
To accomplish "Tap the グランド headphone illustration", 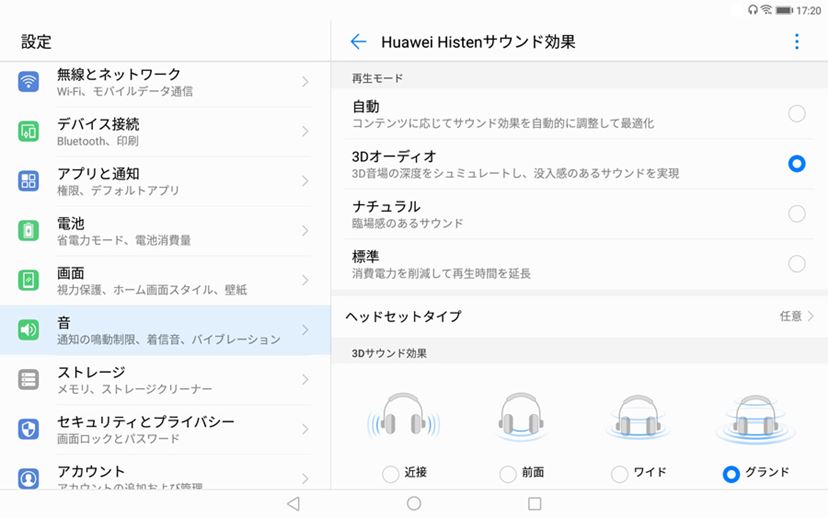I will pyautogui.click(x=756, y=418).
